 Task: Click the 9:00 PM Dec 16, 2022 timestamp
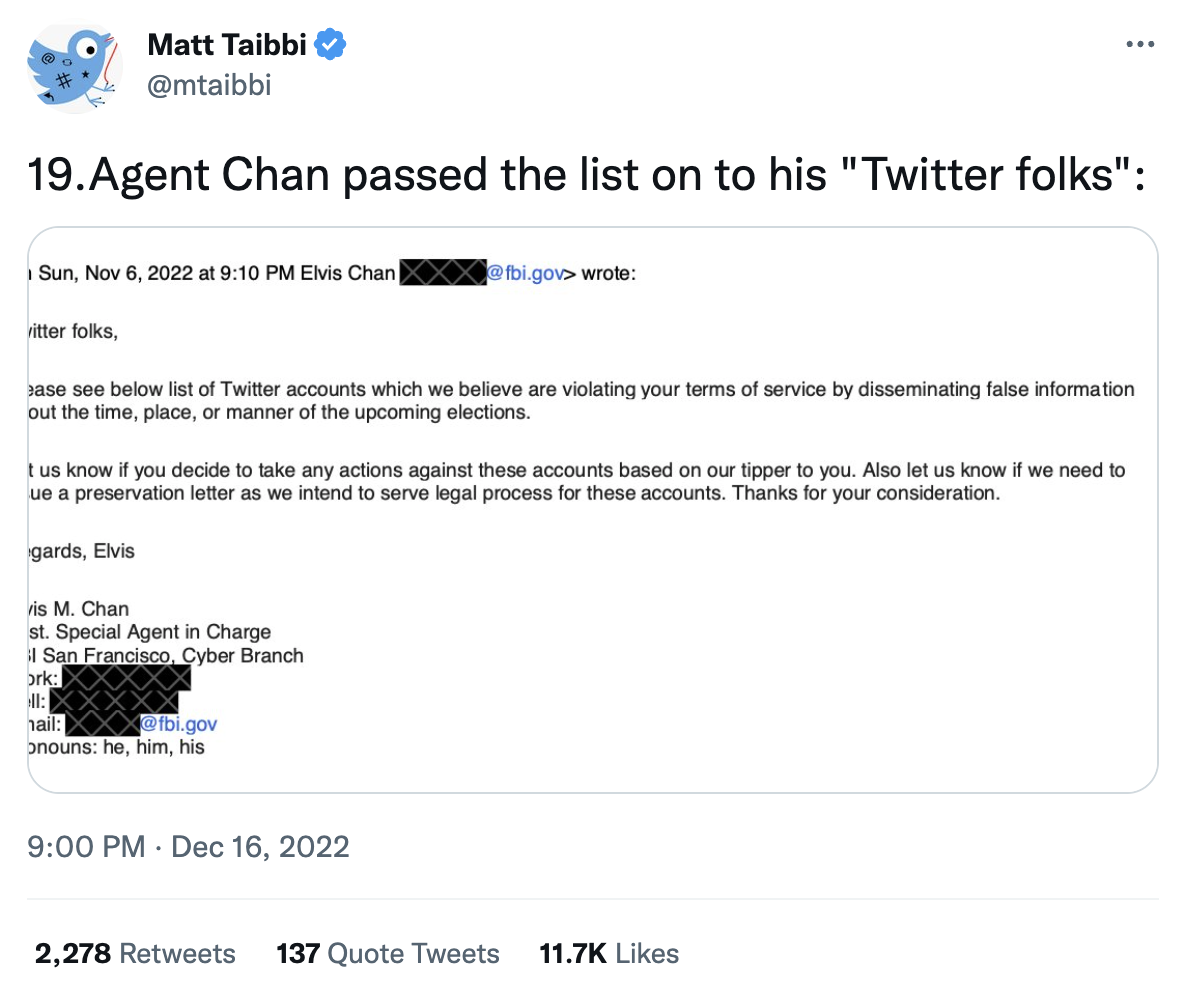pos(189,847)
